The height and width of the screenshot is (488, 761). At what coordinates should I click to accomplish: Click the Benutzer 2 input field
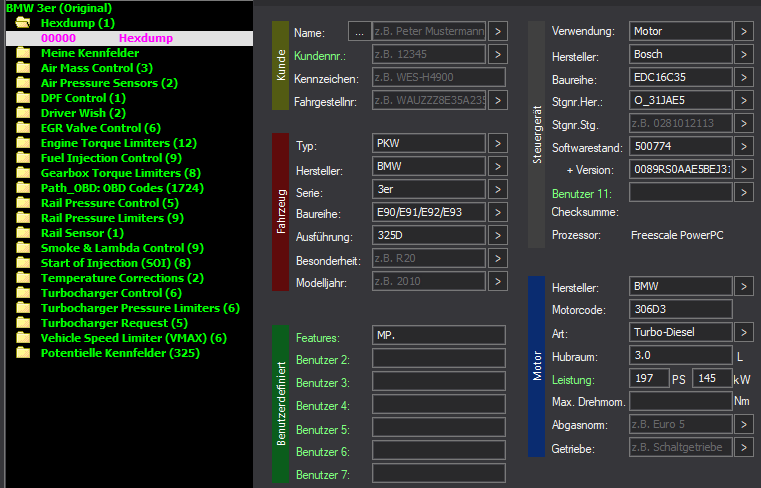(439, 358)
